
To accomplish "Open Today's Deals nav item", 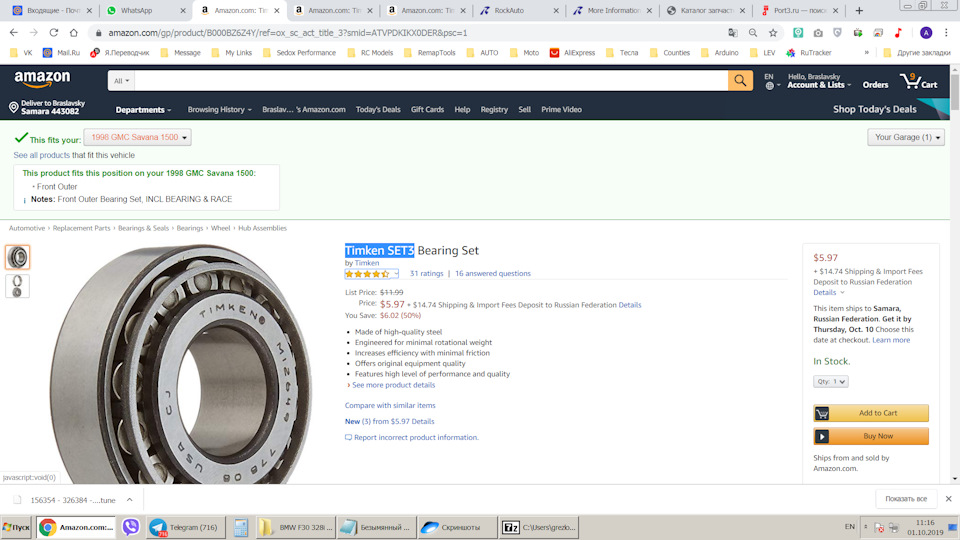I will [378, 110].
